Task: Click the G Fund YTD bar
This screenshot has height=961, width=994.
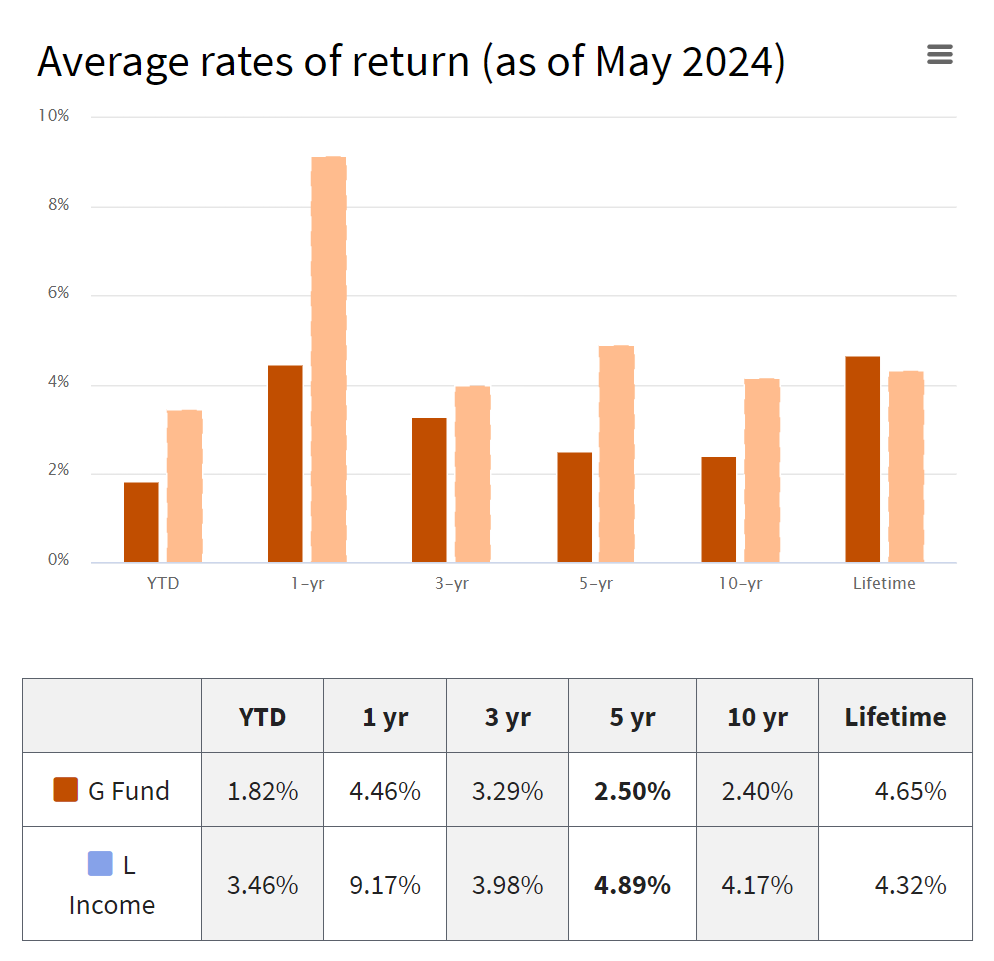Action: [x=140, y=520]
